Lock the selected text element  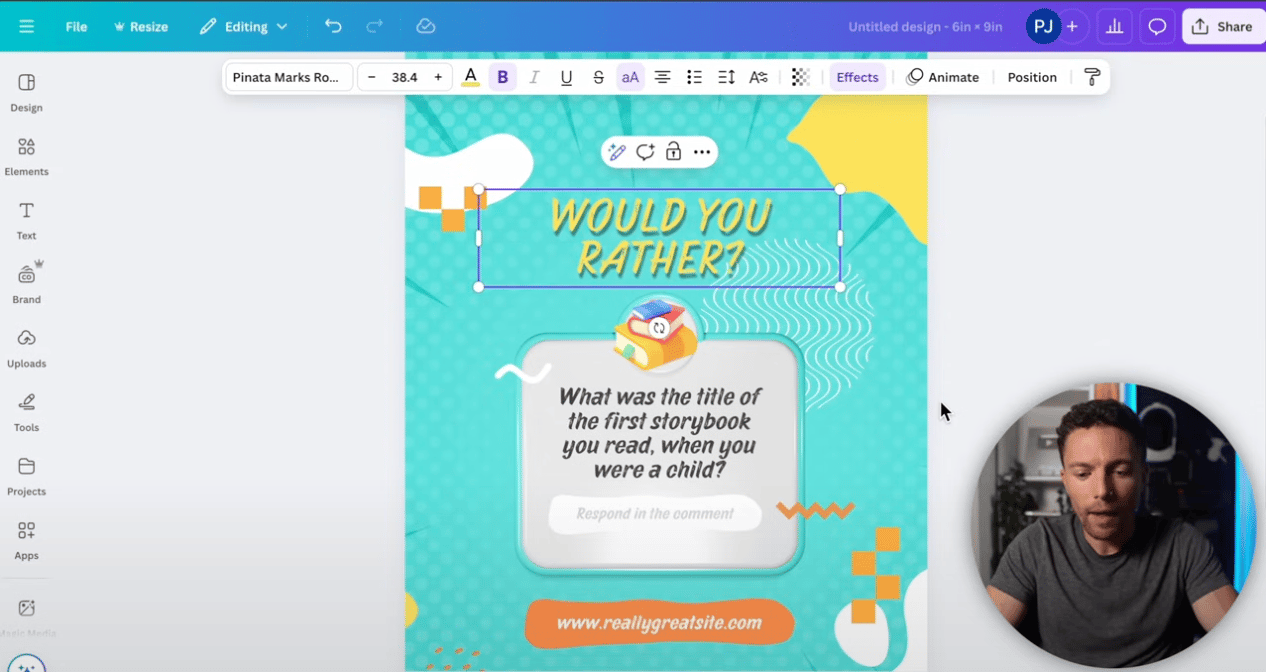point(673,152)
